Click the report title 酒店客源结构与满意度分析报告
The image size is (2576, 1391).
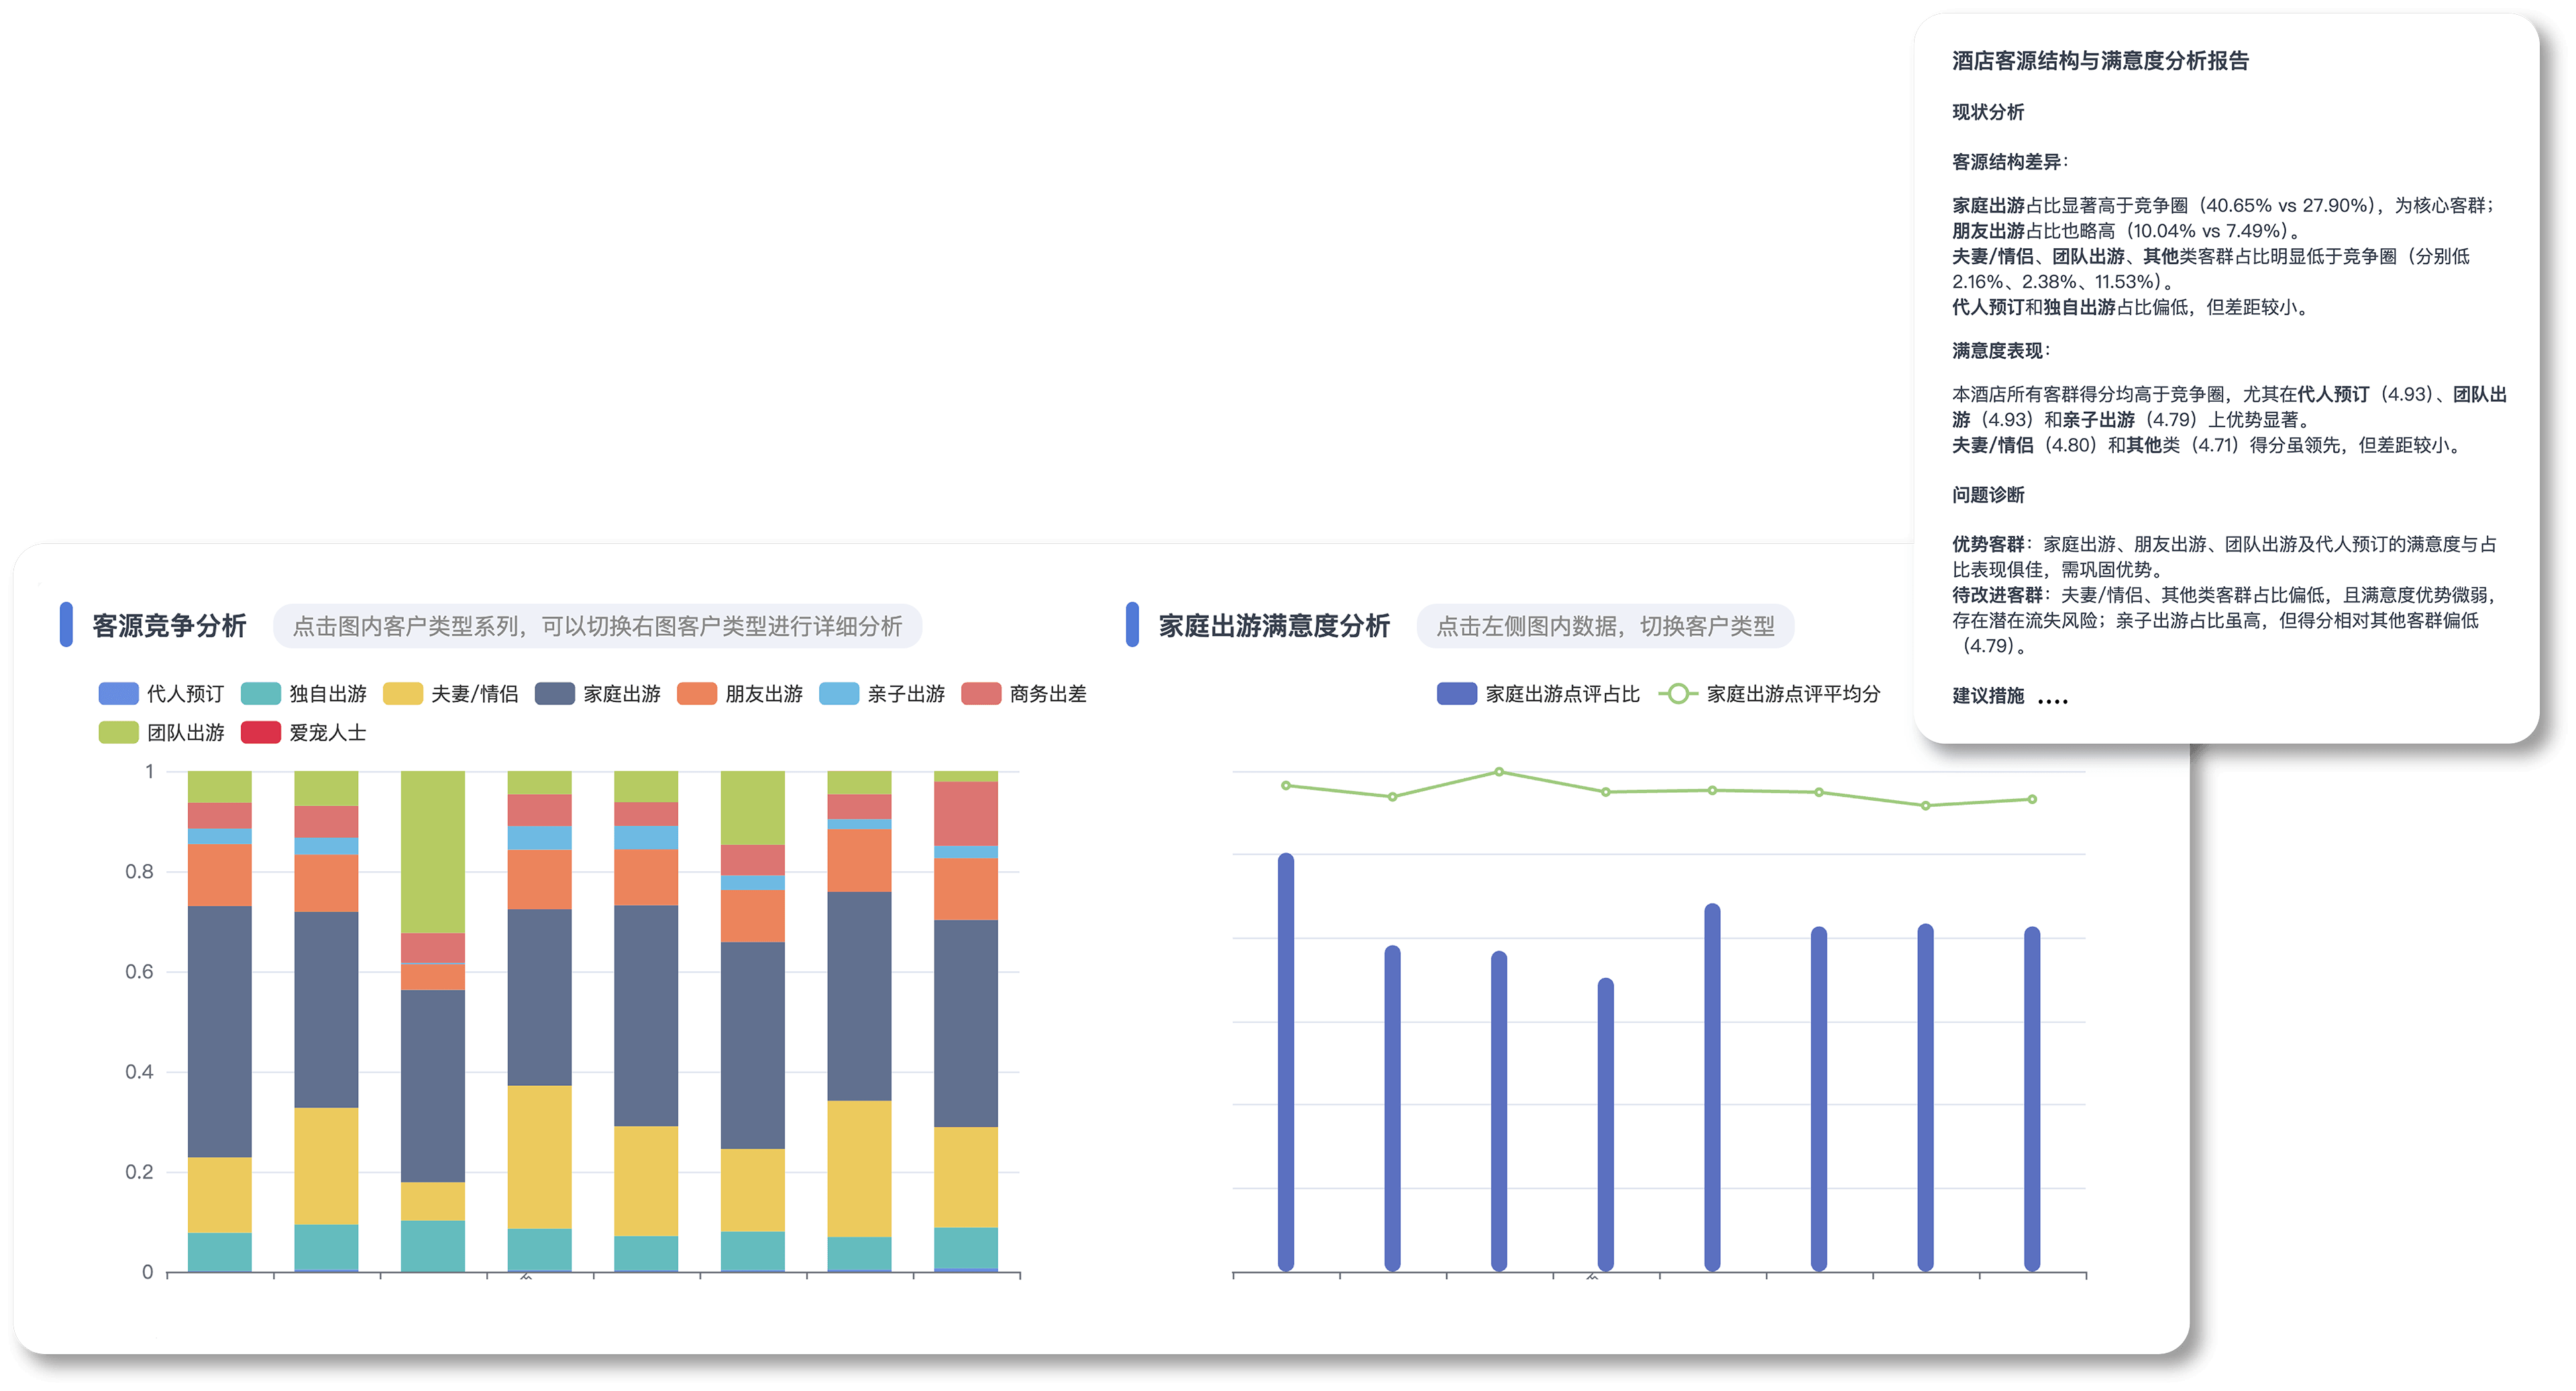2100,61
